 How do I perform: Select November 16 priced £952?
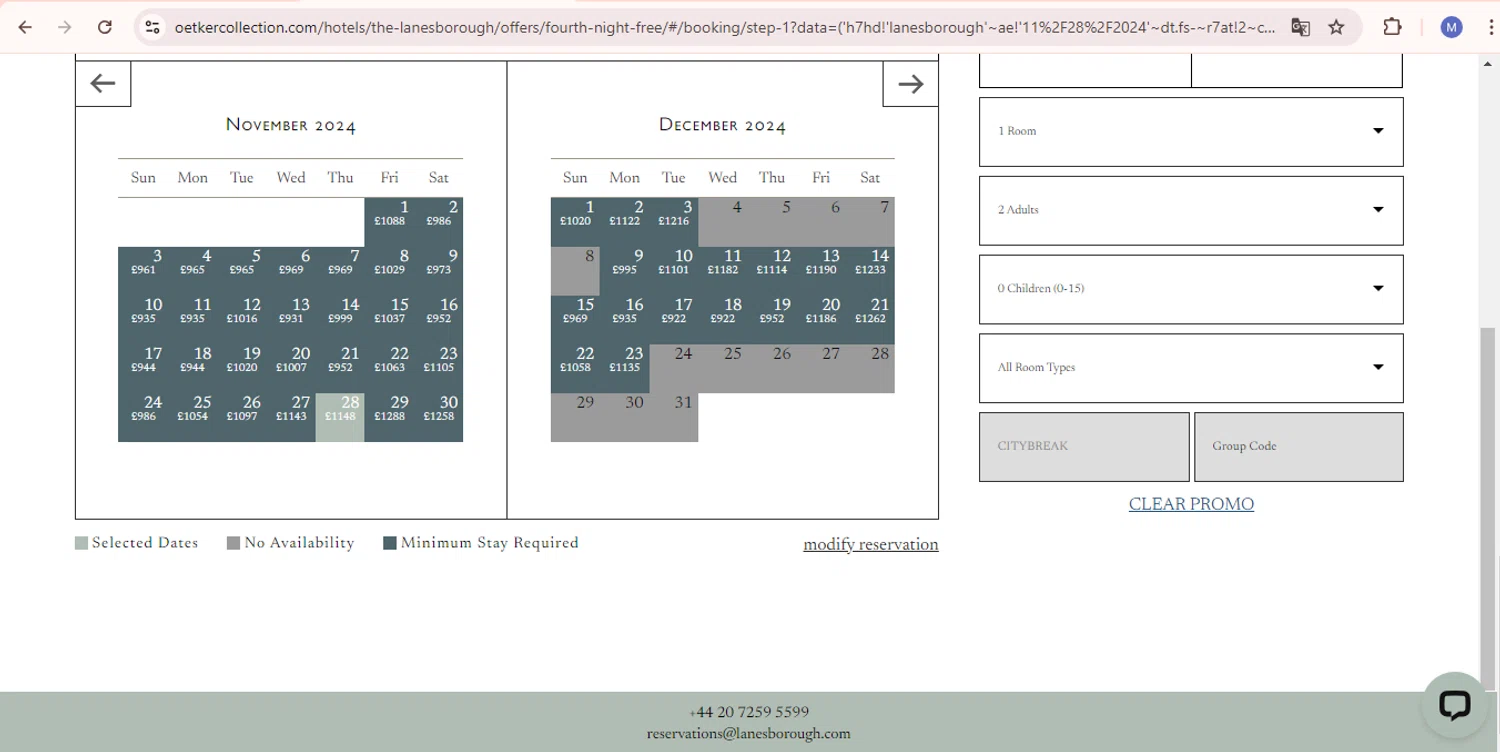point(439,320)
